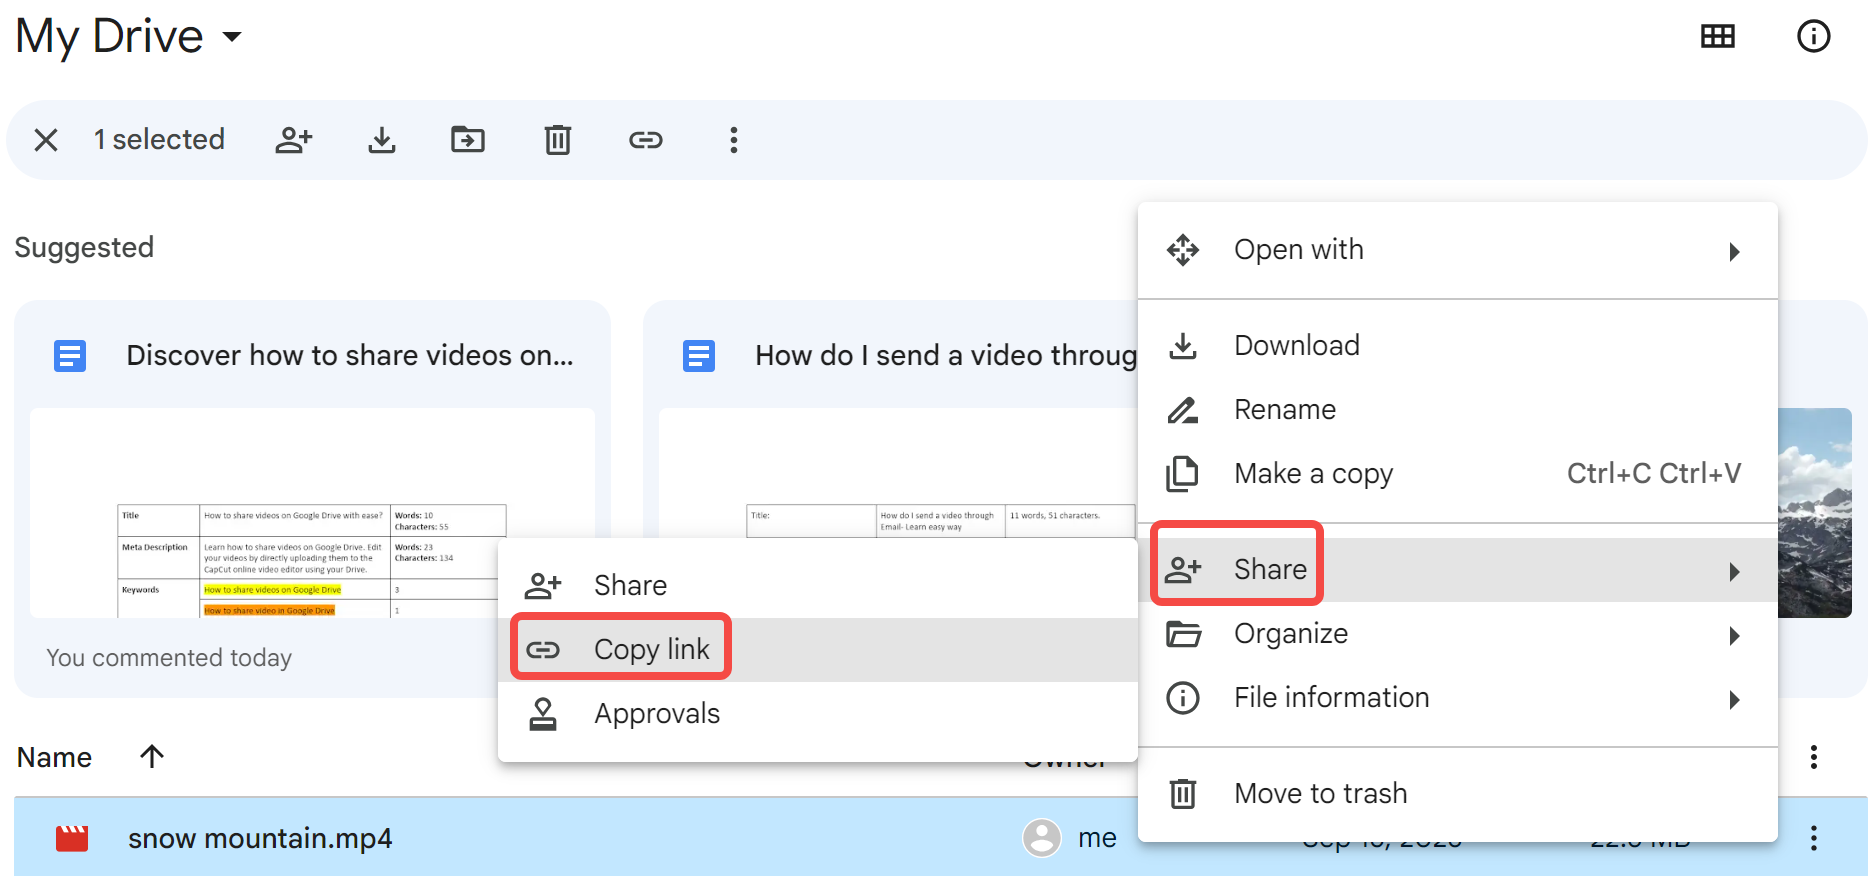Image resolution: width=1874 pixels, height=876 pixels.
Task: Toggle the view details info panel
Action: click(1812, 37)
